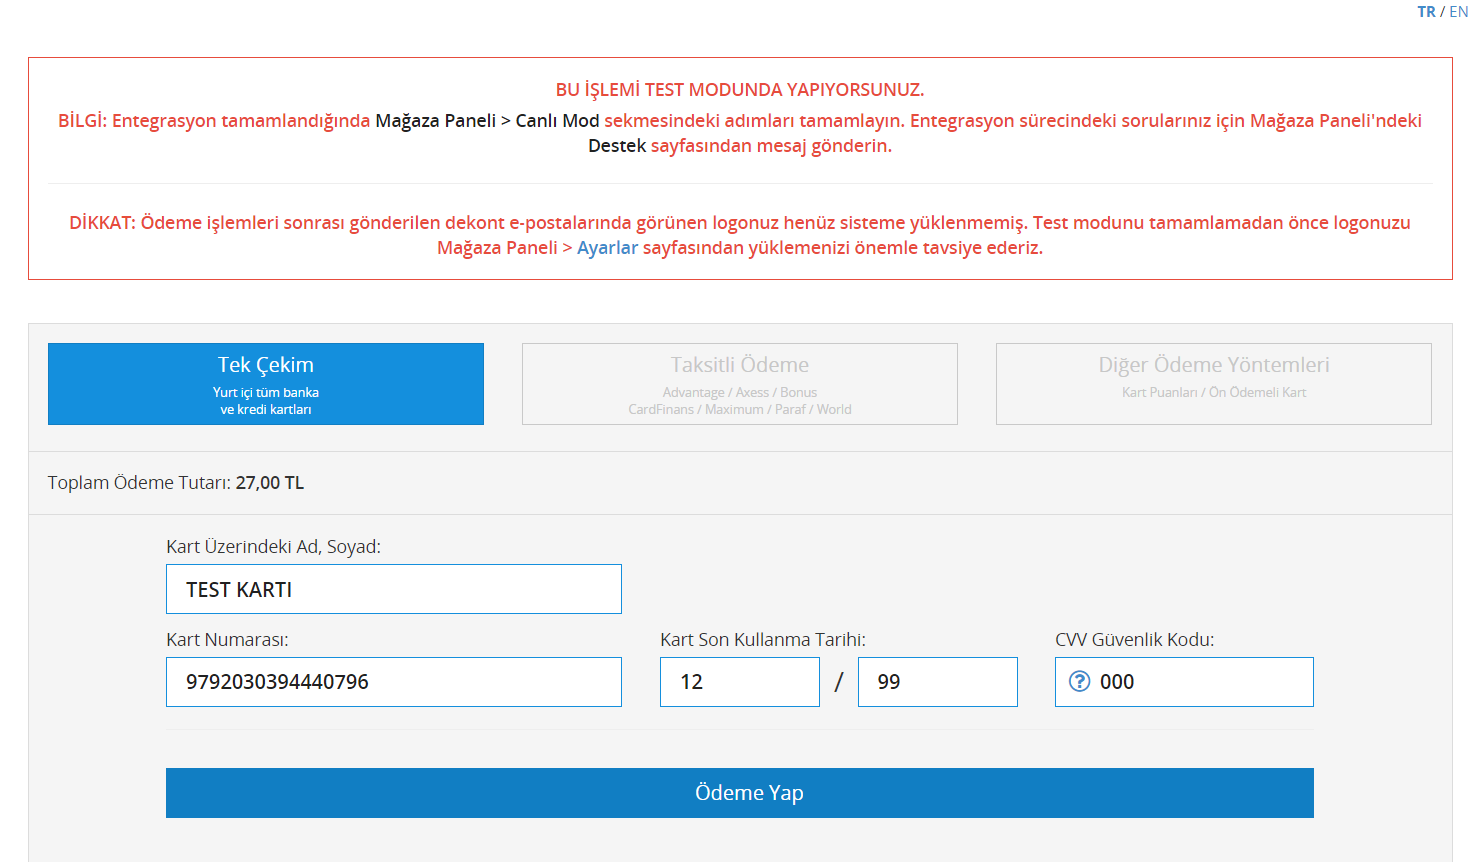The image size is (1477, 862).
Task: Click Mağaza Paneli text before Canlı Mod
Action: coord(435,120)
